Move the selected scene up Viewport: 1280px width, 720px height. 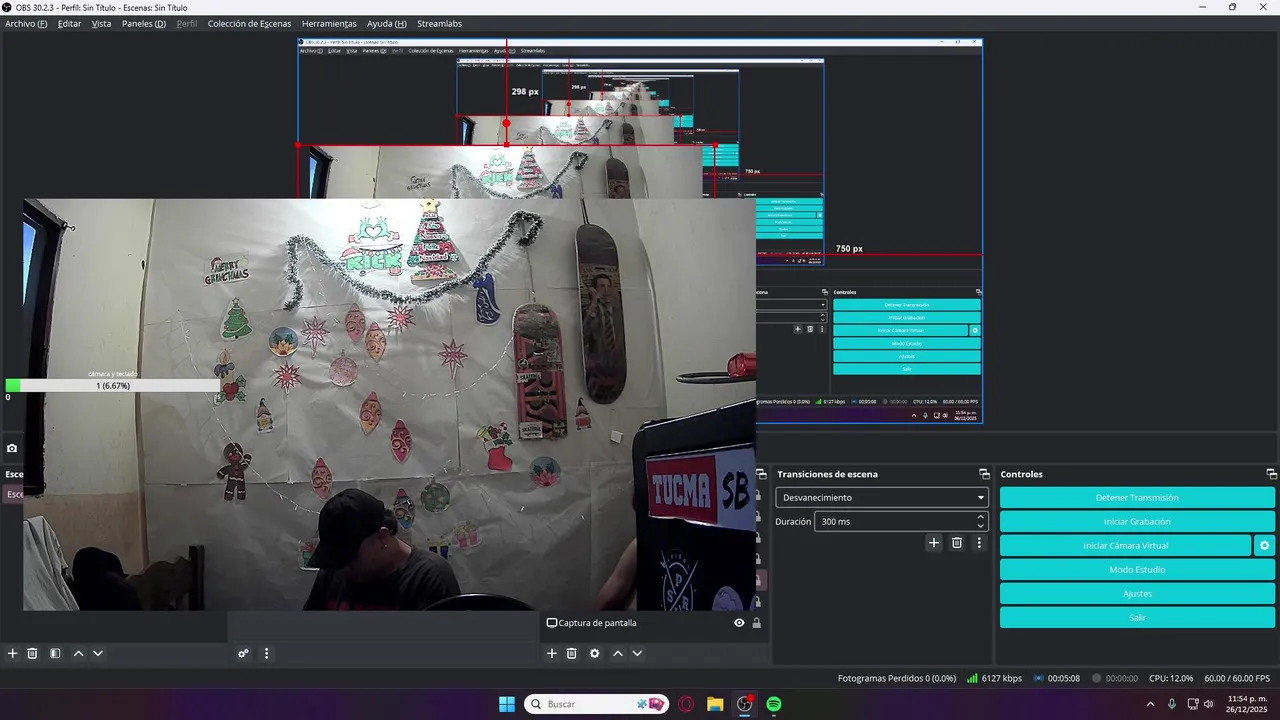point(78,653)
